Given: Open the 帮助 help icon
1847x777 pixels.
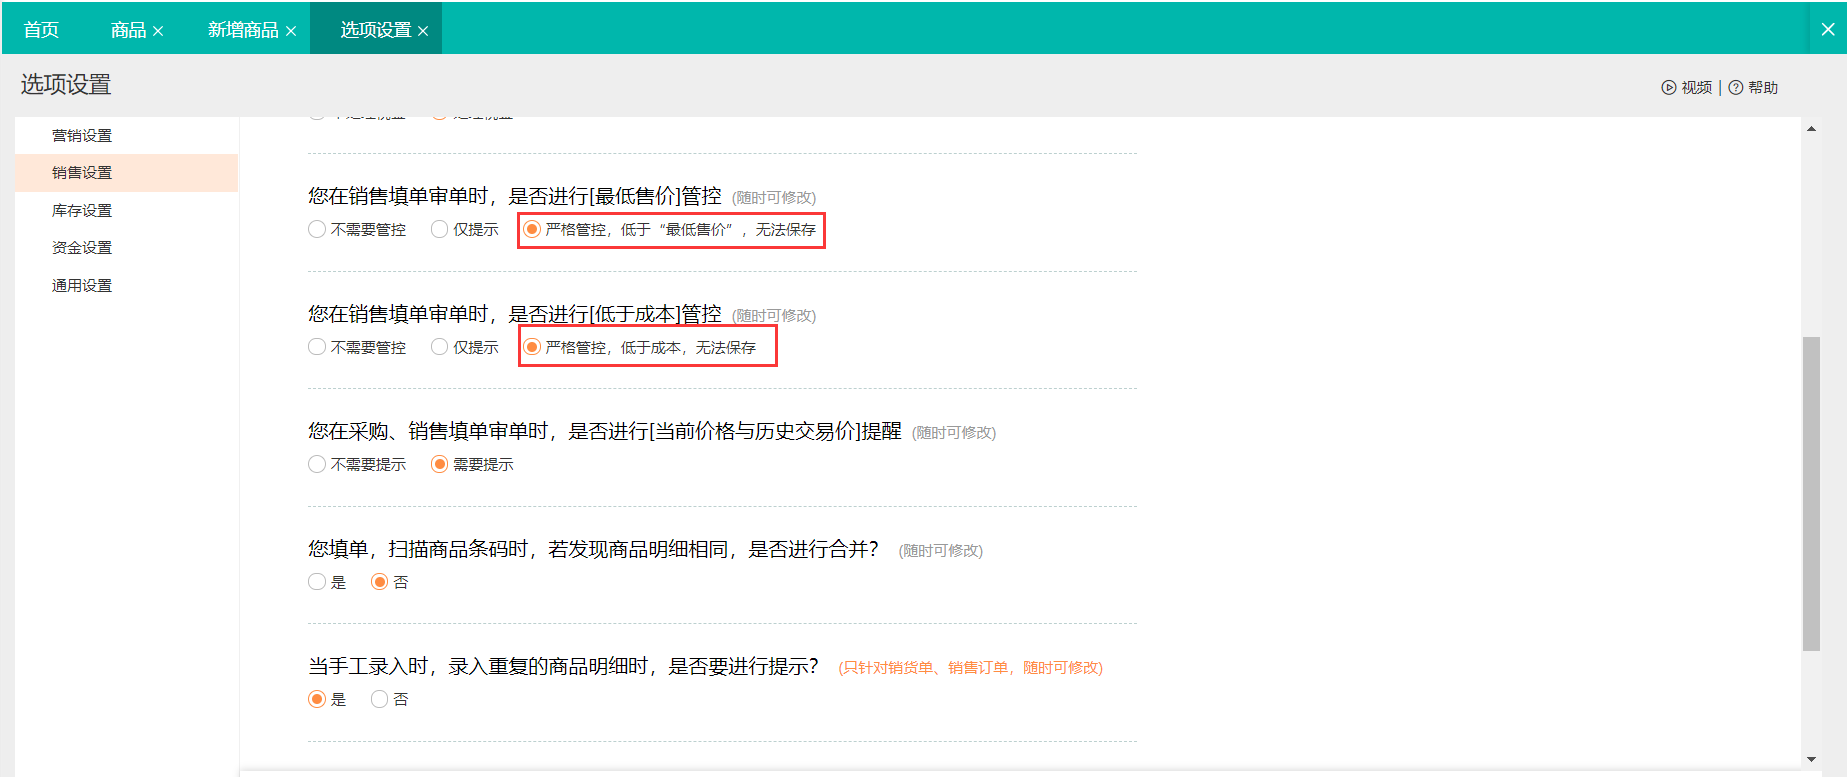Looking at the screenshot, I should pos(1736,88).
